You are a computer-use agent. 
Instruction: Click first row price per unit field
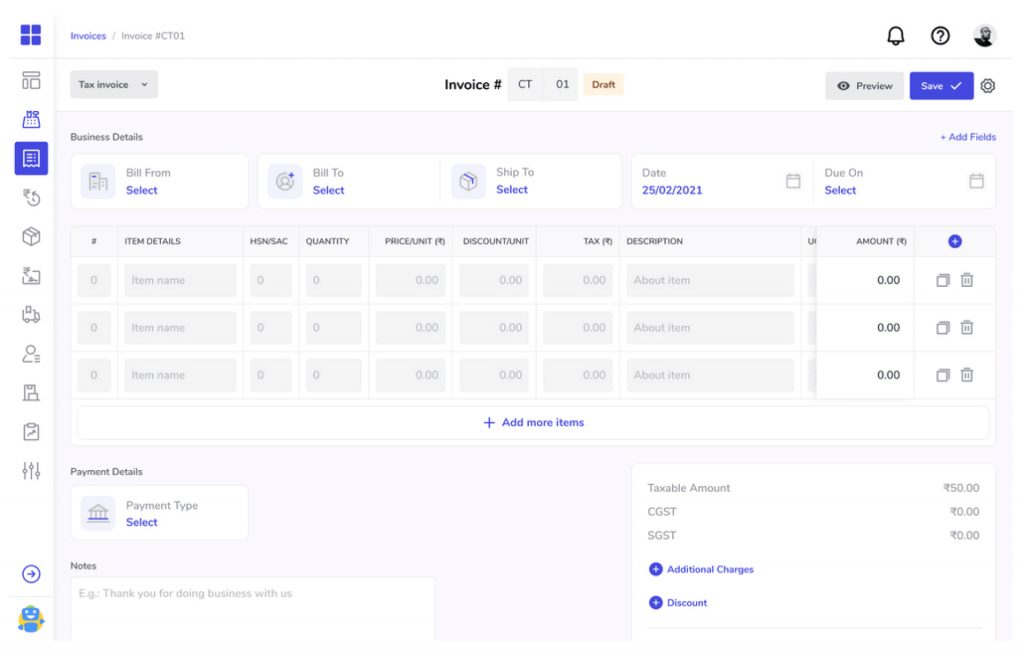410,280
